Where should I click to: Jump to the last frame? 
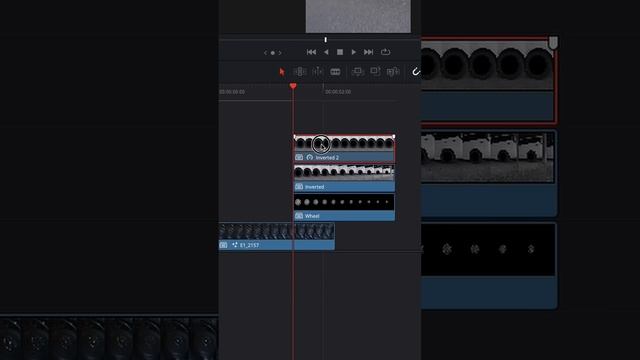(368, 52)
